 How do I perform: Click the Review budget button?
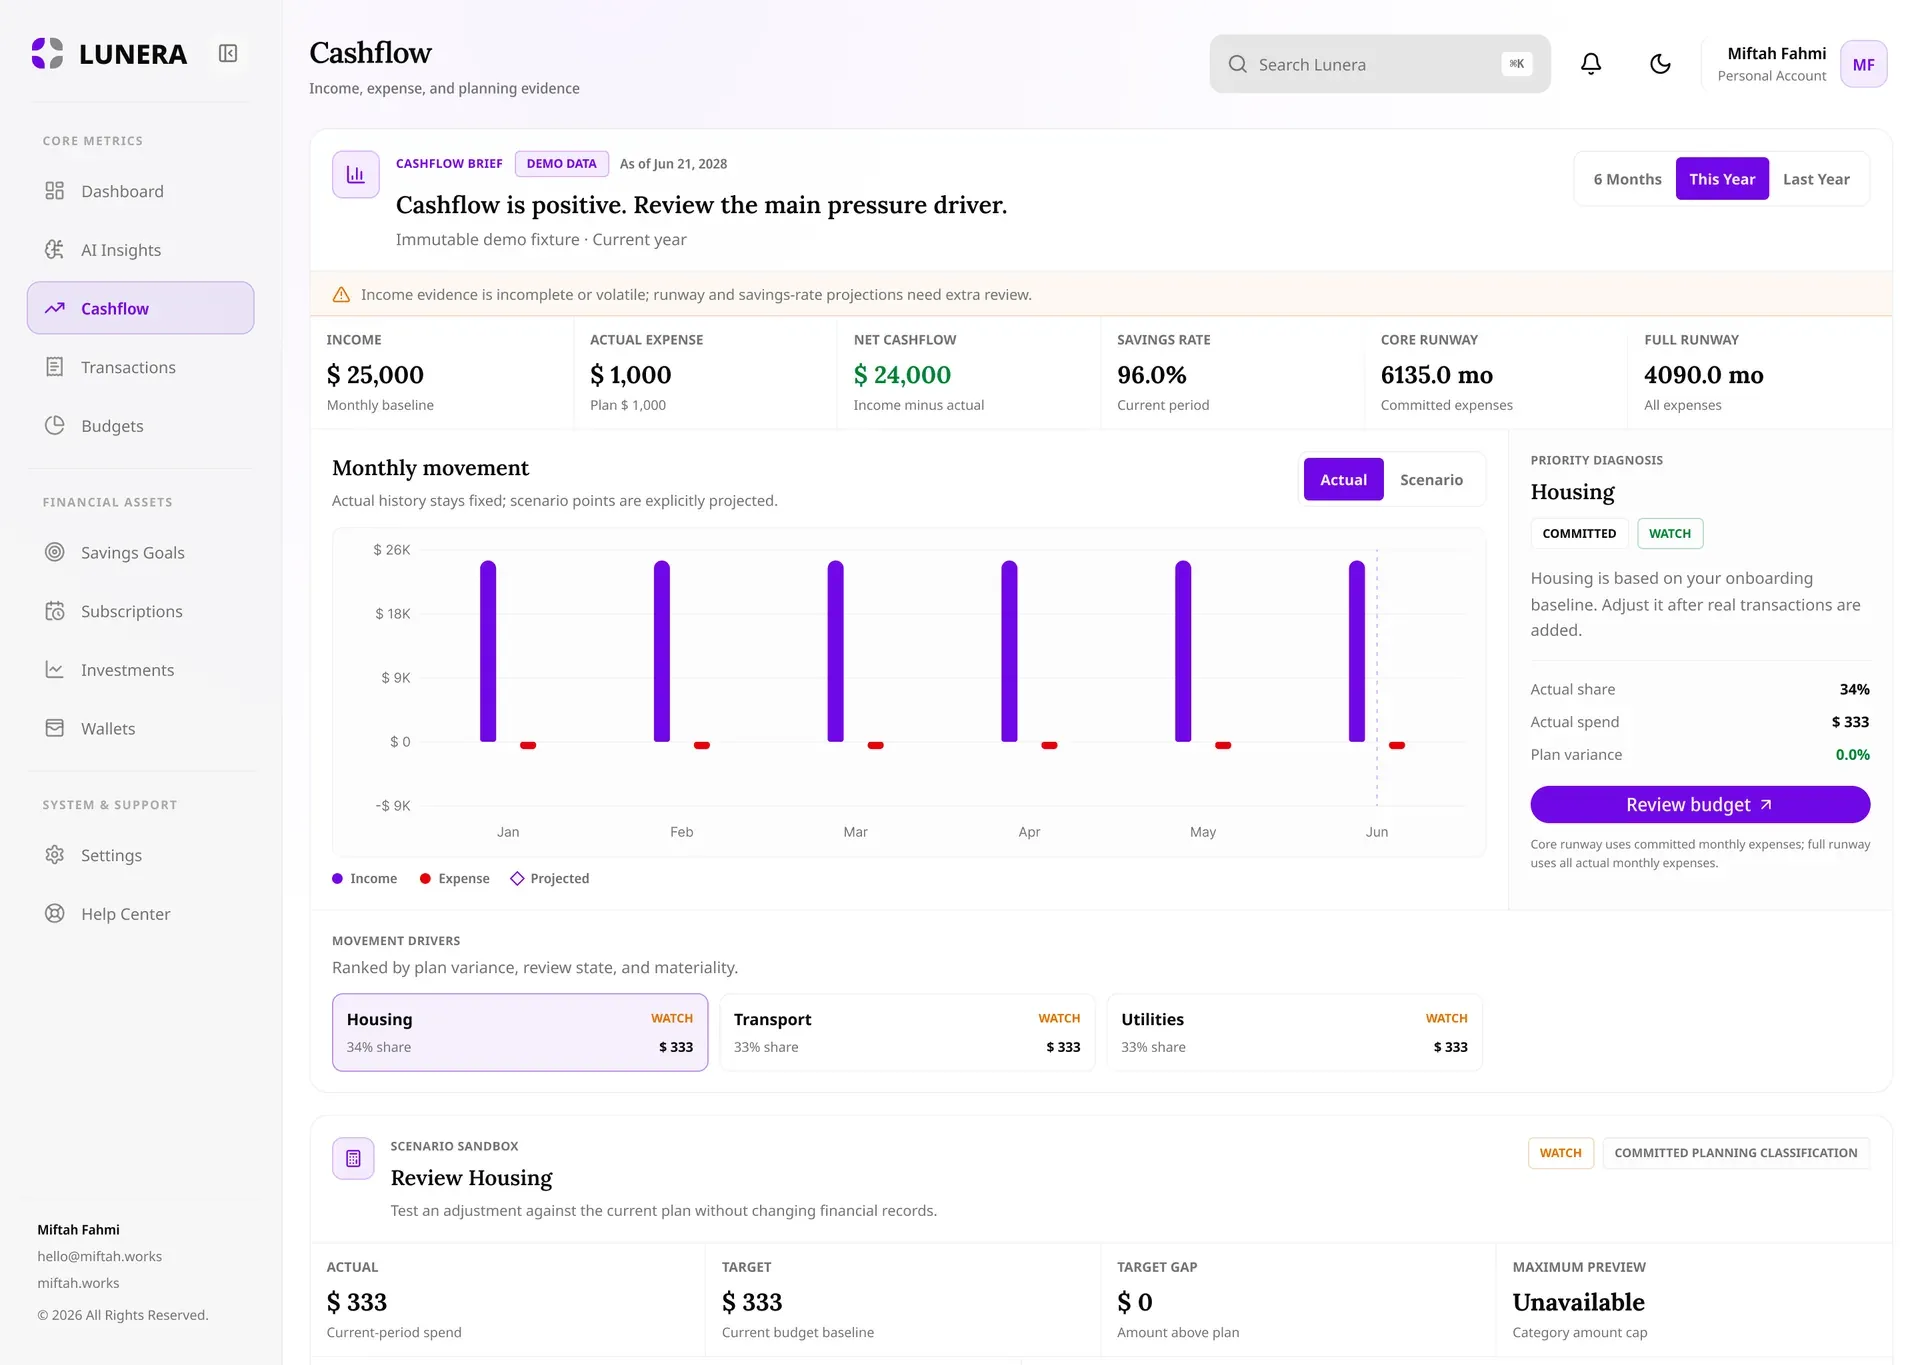tap(1700, 805)
